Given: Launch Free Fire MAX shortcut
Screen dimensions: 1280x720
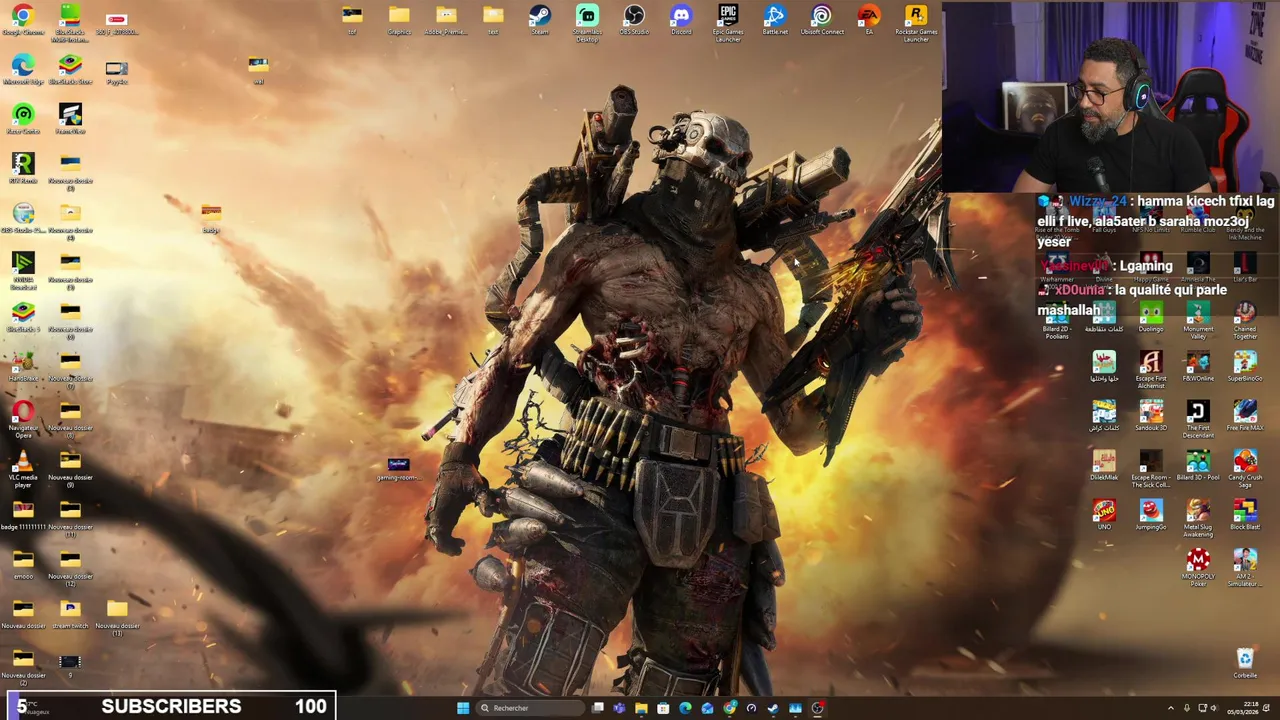Looking at the screenshot, I should 1245,416.
